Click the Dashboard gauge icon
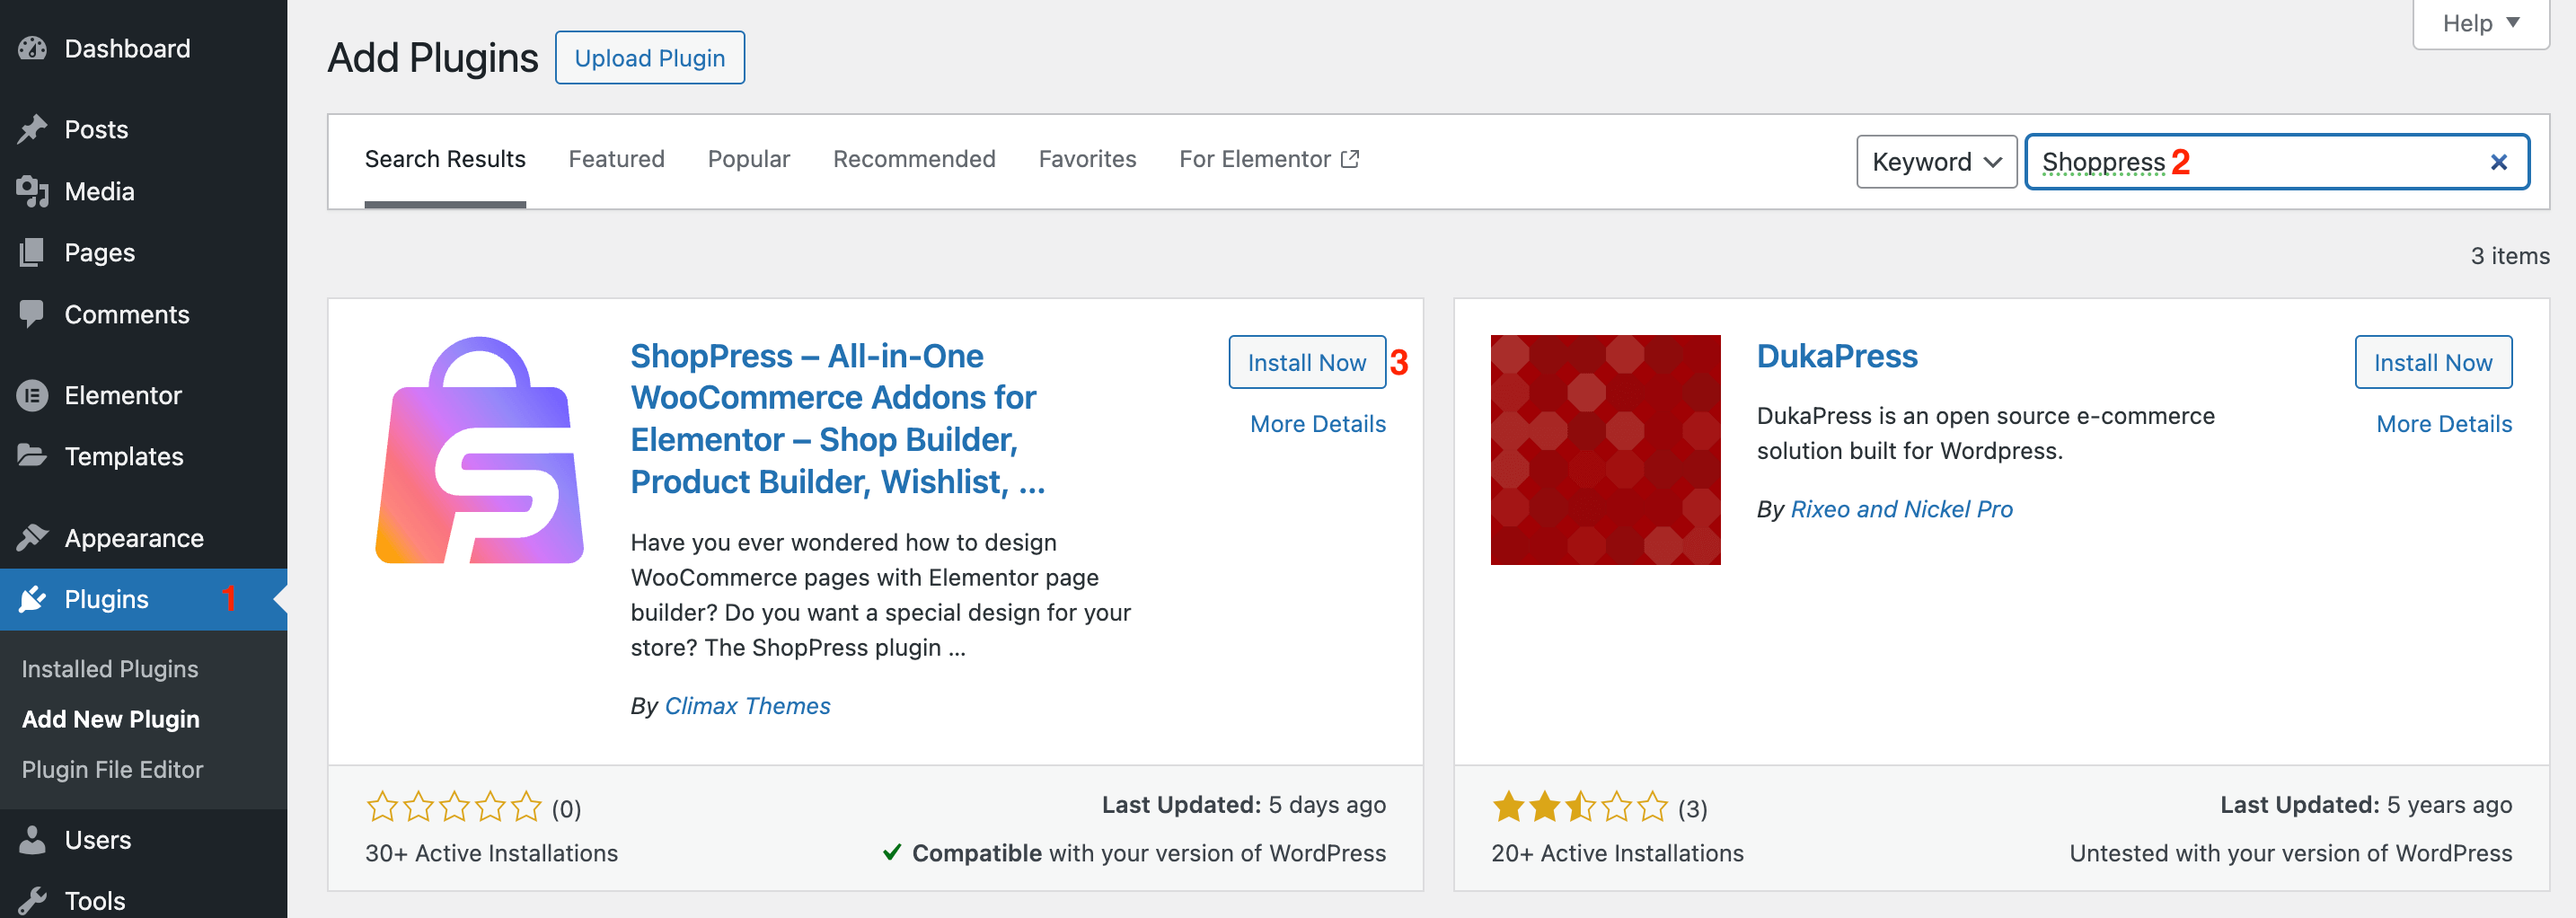 tap(32, 48)
